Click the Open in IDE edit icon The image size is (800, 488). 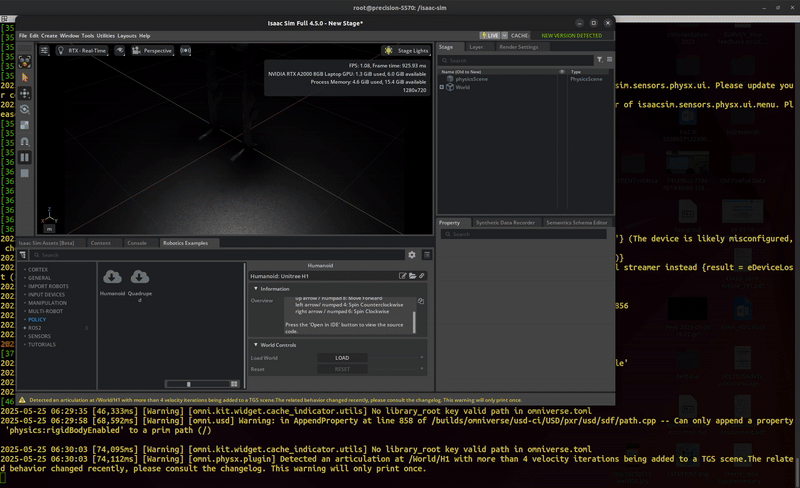tap(403, 275)
